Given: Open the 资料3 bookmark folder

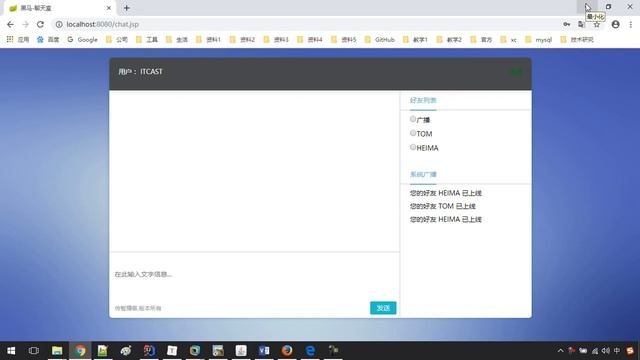Looking at the screenshot, I should pyautogui.click(x=276, y=40).
